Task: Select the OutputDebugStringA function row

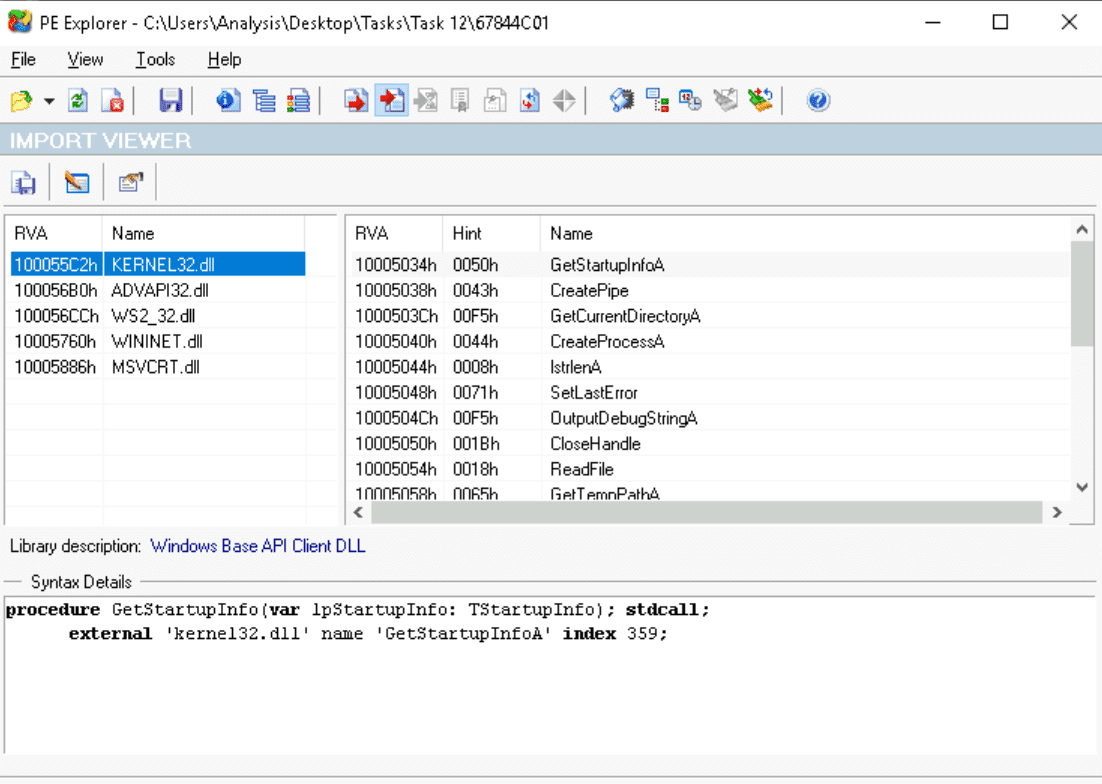Action: coord(709,418)
